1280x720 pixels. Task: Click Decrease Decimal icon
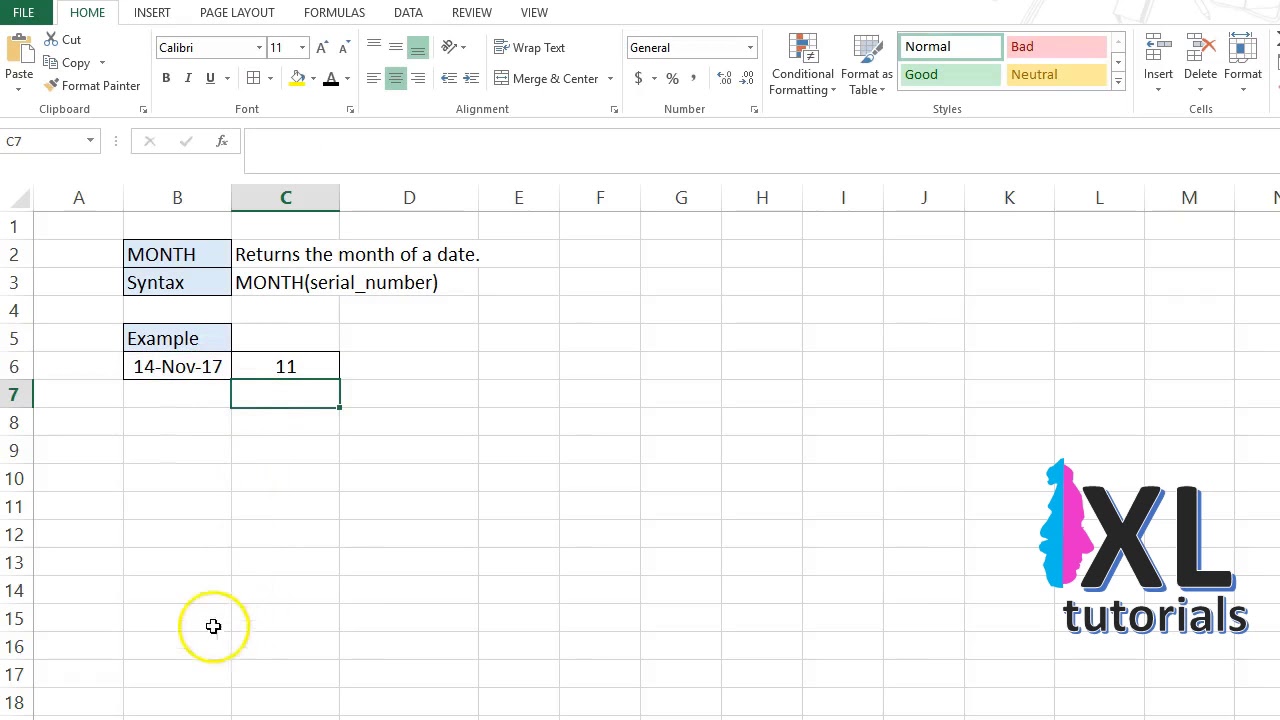[748, 78]
